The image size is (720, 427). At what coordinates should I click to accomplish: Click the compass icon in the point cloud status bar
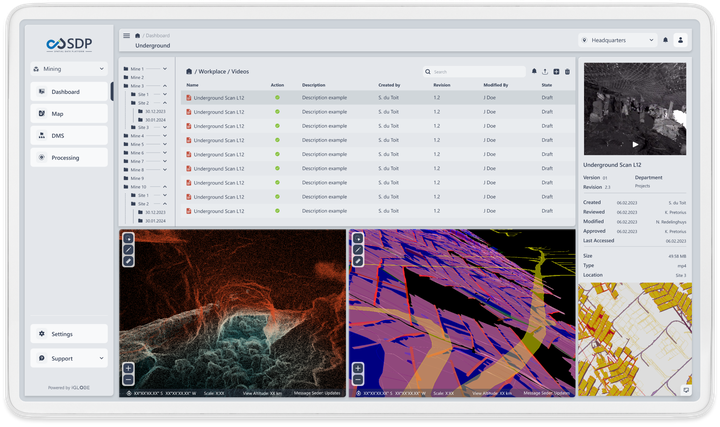tap(129, 393)
